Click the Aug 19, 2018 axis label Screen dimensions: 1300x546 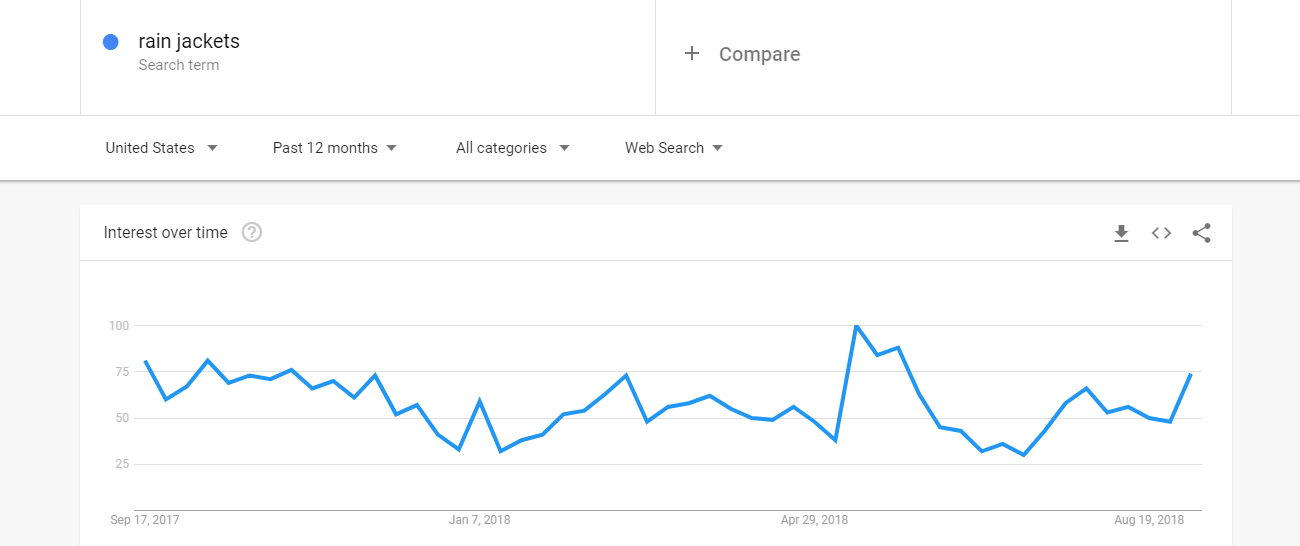(1149, 520)
